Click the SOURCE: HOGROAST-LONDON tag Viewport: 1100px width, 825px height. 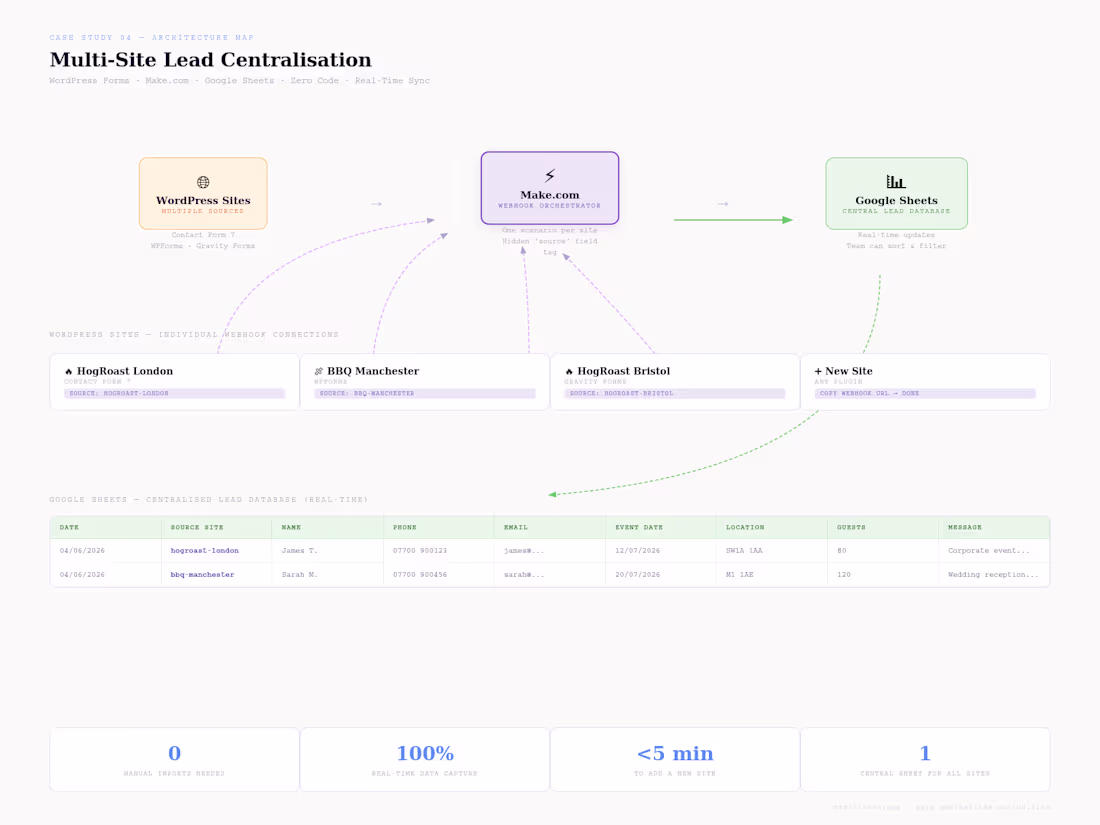[175, 394]
